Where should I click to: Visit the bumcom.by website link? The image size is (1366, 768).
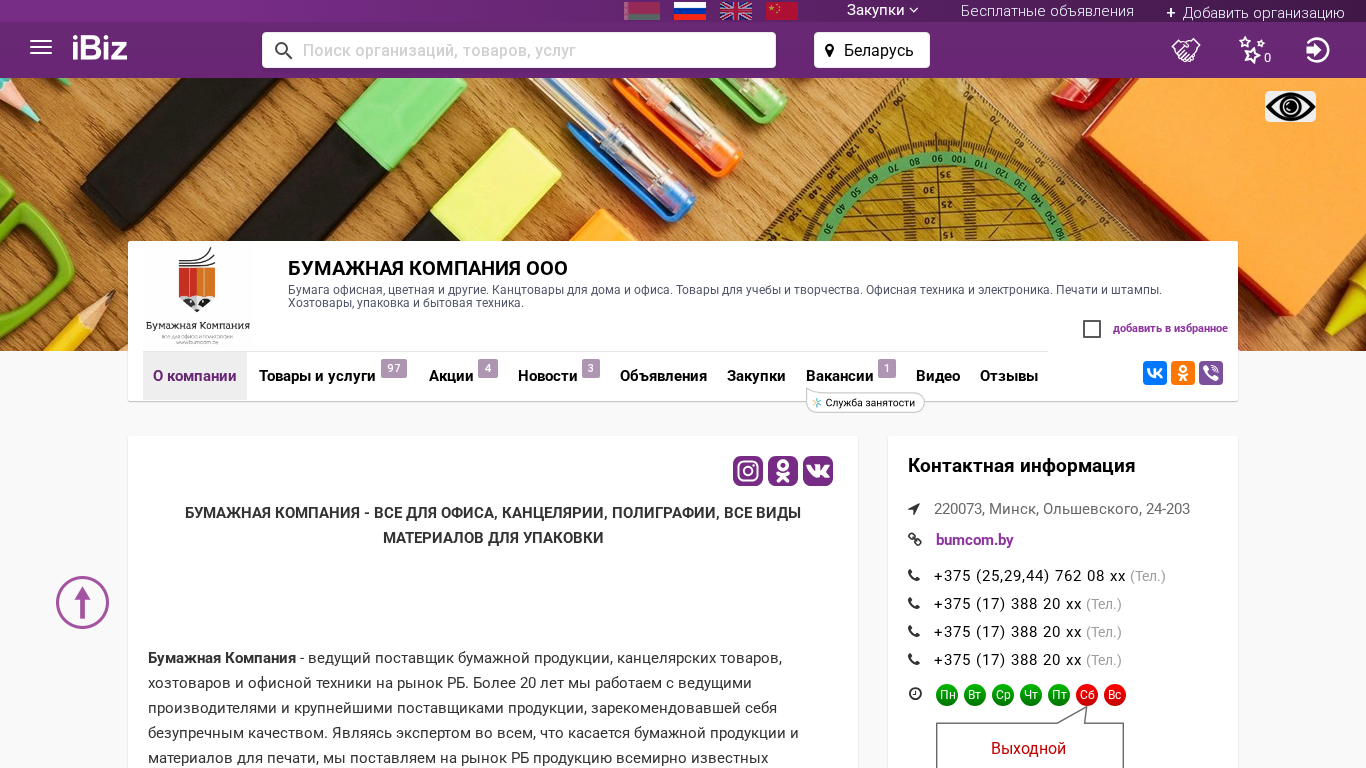click(x=975, y=540)
